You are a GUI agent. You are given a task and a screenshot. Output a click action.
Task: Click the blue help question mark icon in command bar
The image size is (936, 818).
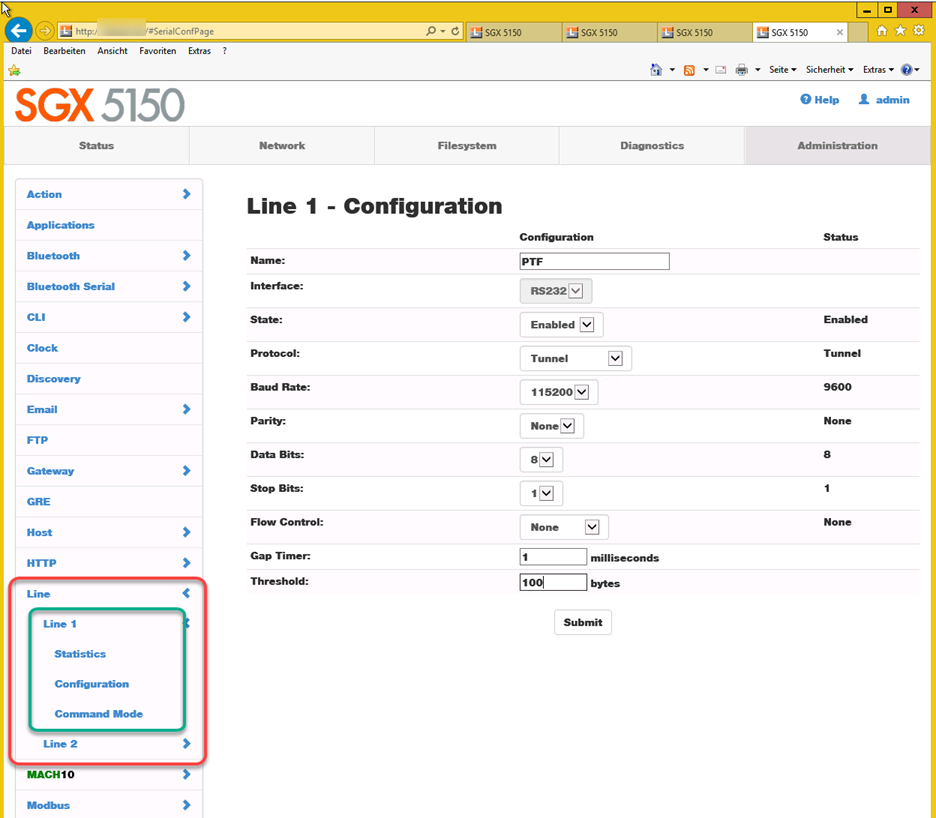pyautogui.click(x=907, y=70)
